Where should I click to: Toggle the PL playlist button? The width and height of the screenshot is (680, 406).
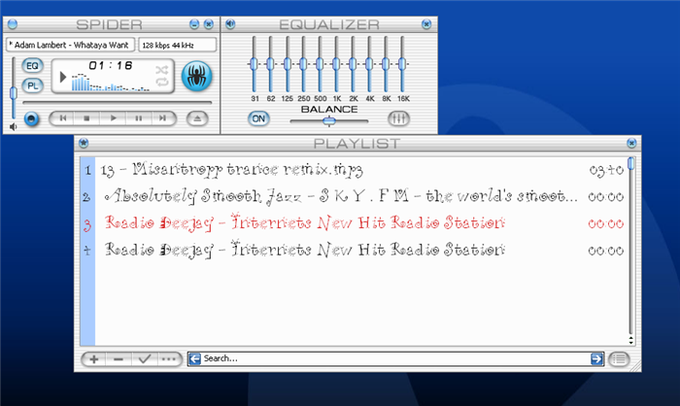click(x=33, y=85)
